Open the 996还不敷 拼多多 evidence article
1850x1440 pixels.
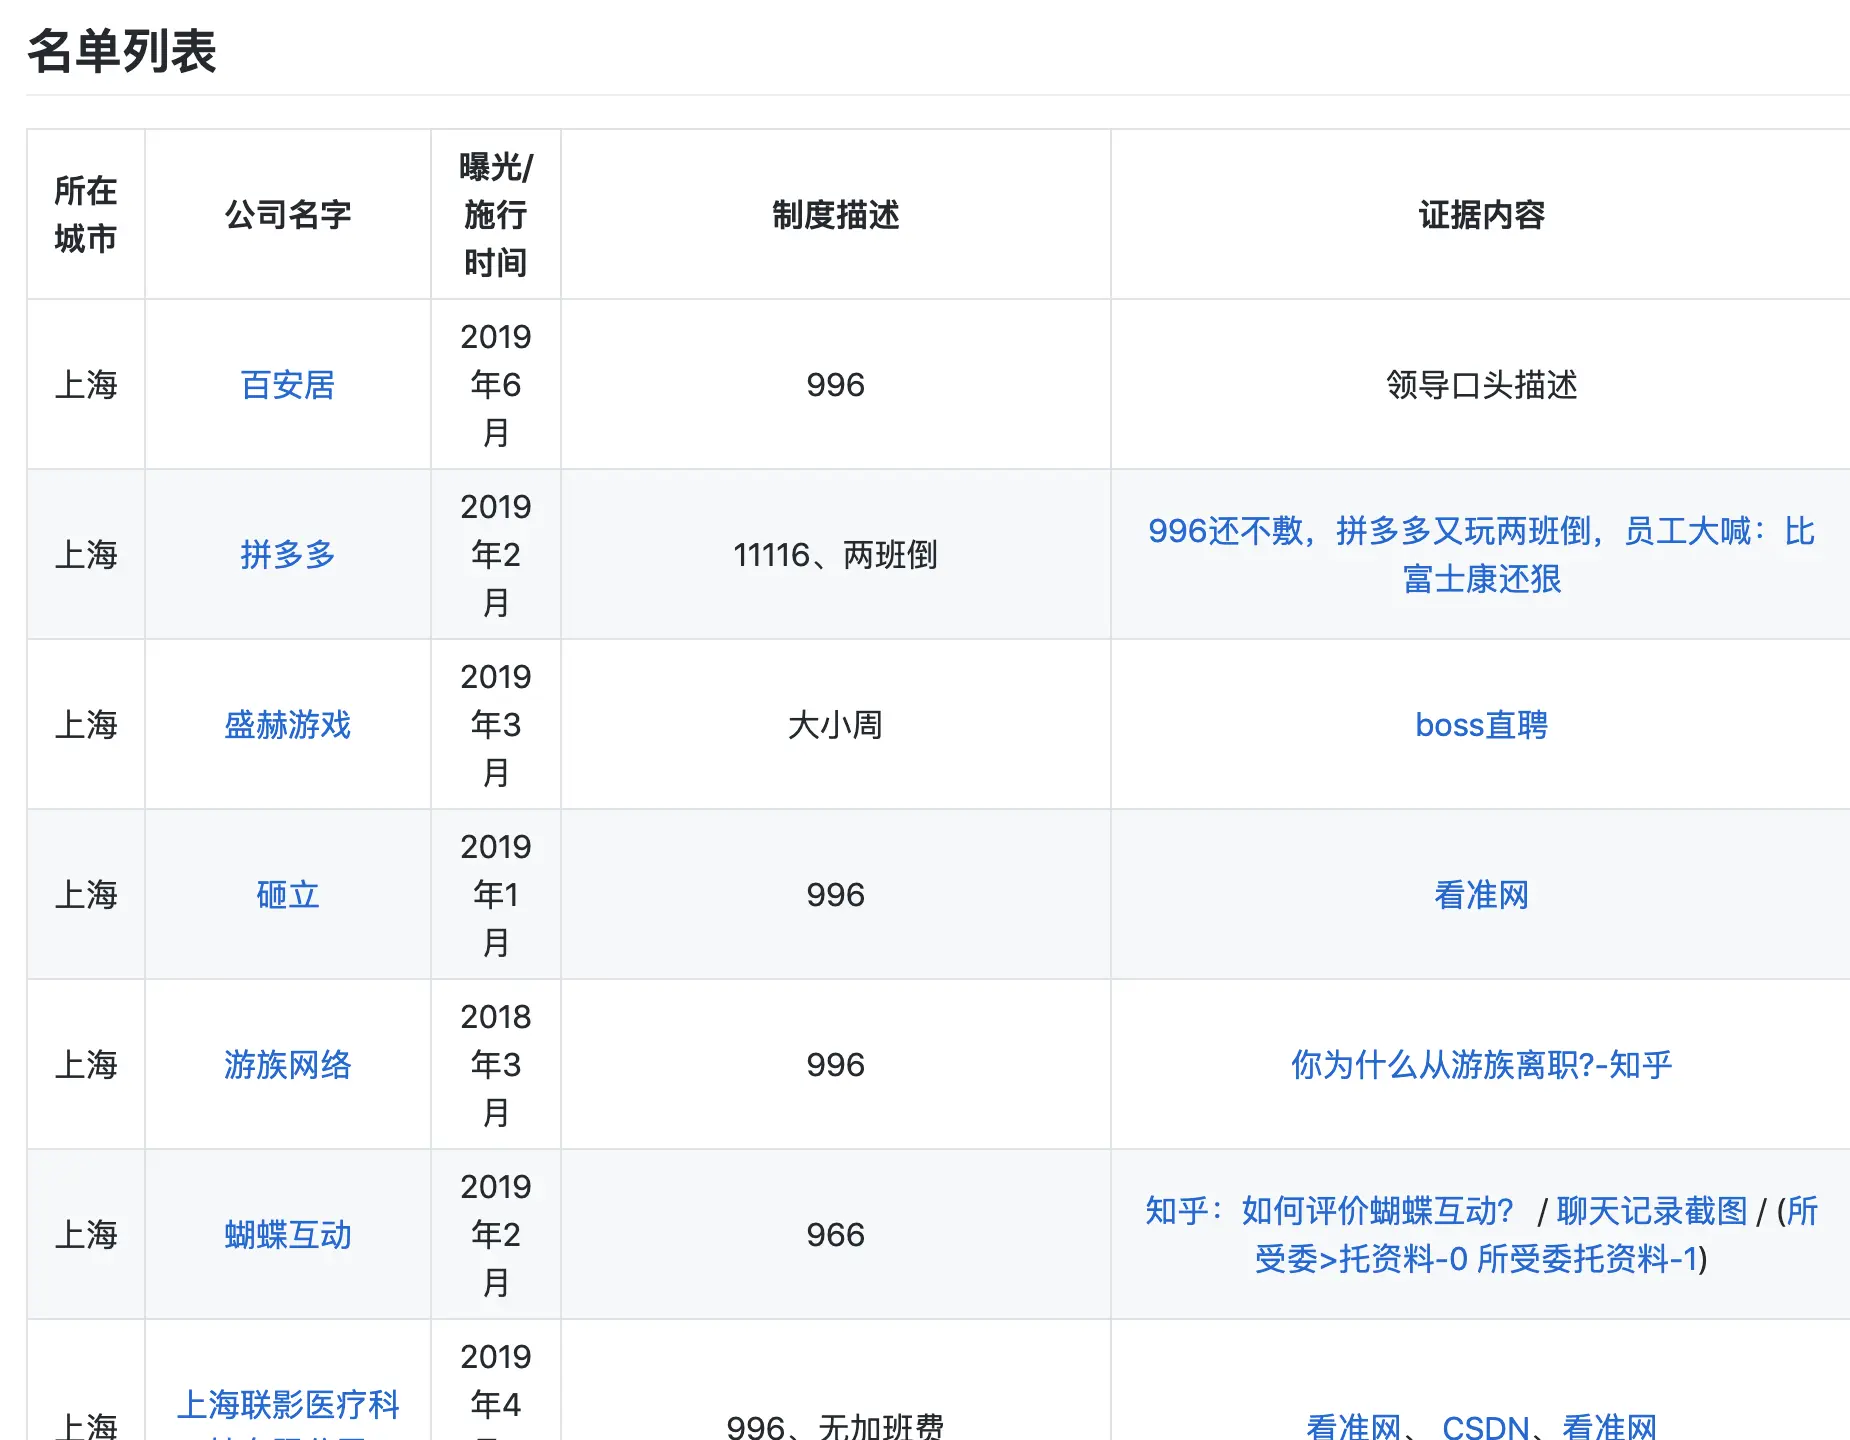pos(1481,555)
